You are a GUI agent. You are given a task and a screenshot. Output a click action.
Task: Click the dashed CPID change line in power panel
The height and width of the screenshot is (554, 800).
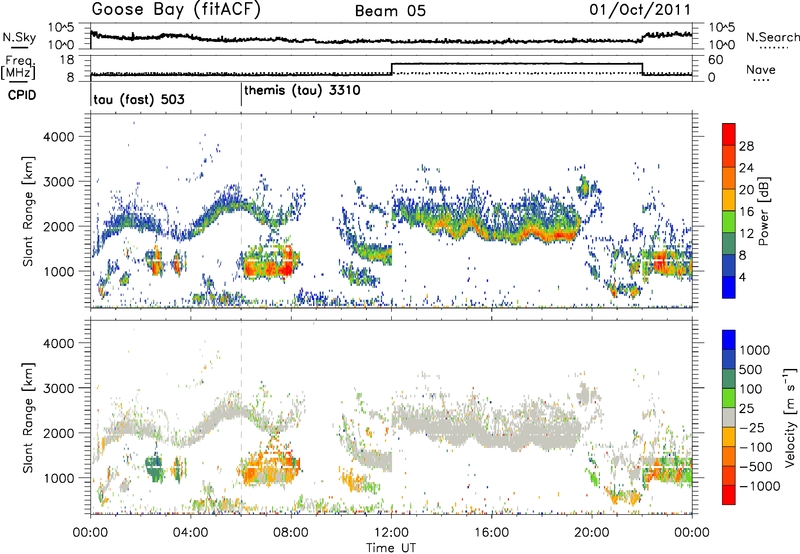coord(241,211)
